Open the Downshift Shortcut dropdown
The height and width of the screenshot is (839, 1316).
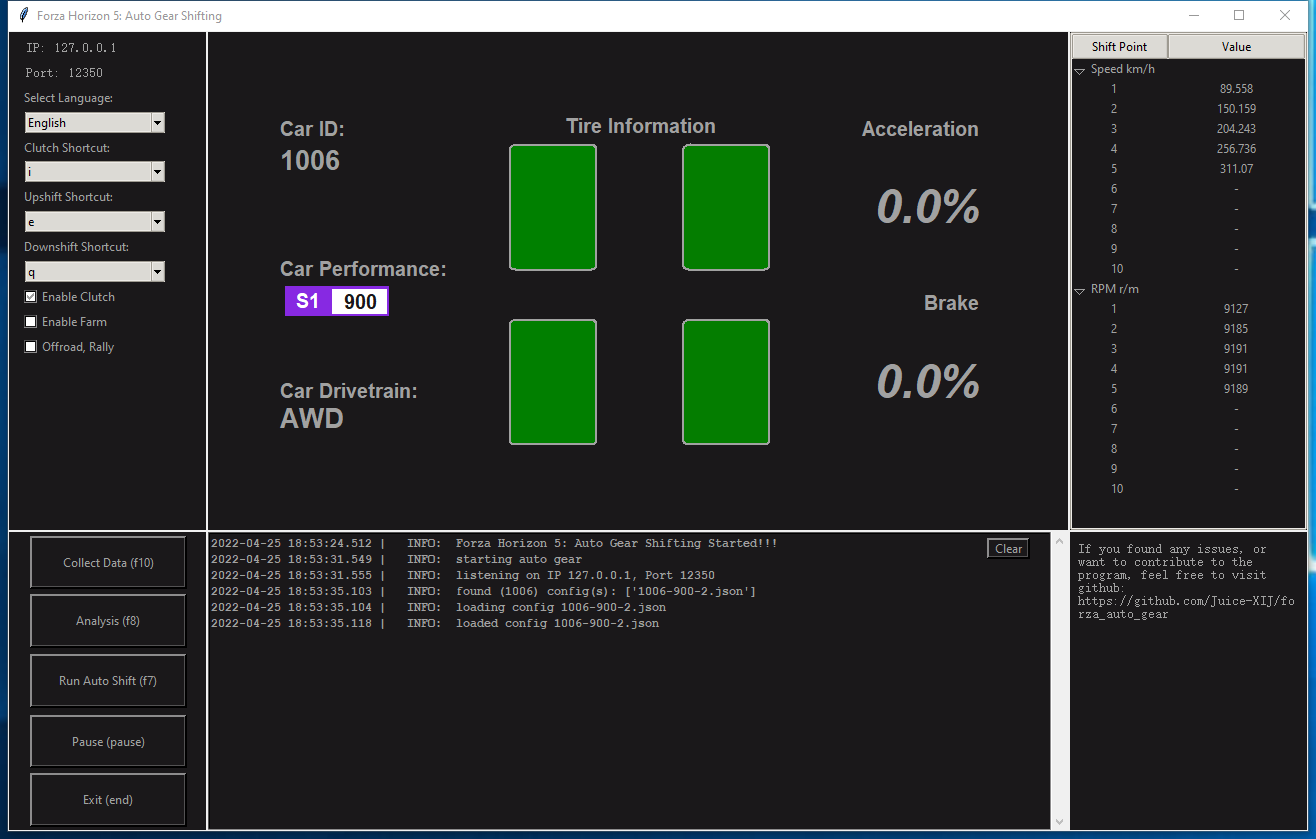click(x=157, y=271)
